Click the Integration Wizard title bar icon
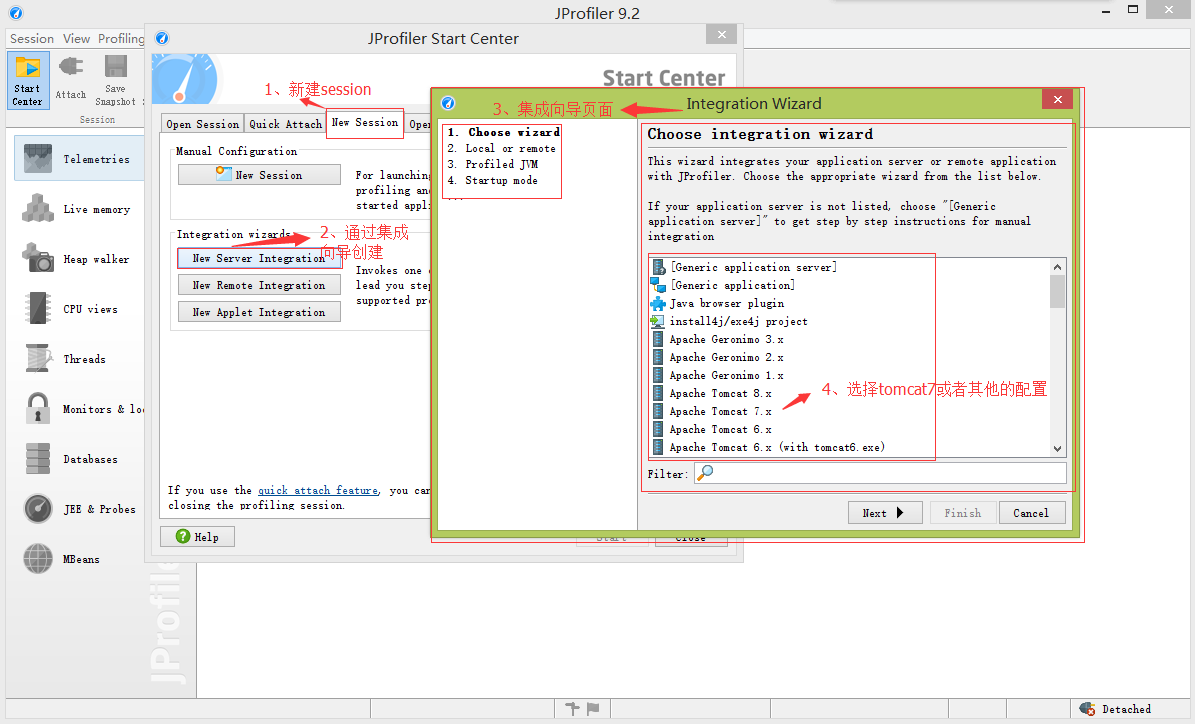1195x724 pixels. click(x=448, y=103)
